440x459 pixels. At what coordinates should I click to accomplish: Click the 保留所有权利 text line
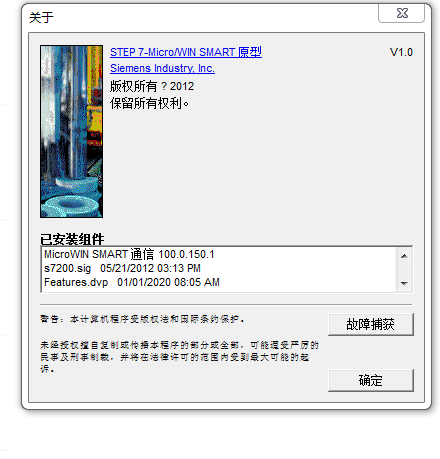(149, 103)
